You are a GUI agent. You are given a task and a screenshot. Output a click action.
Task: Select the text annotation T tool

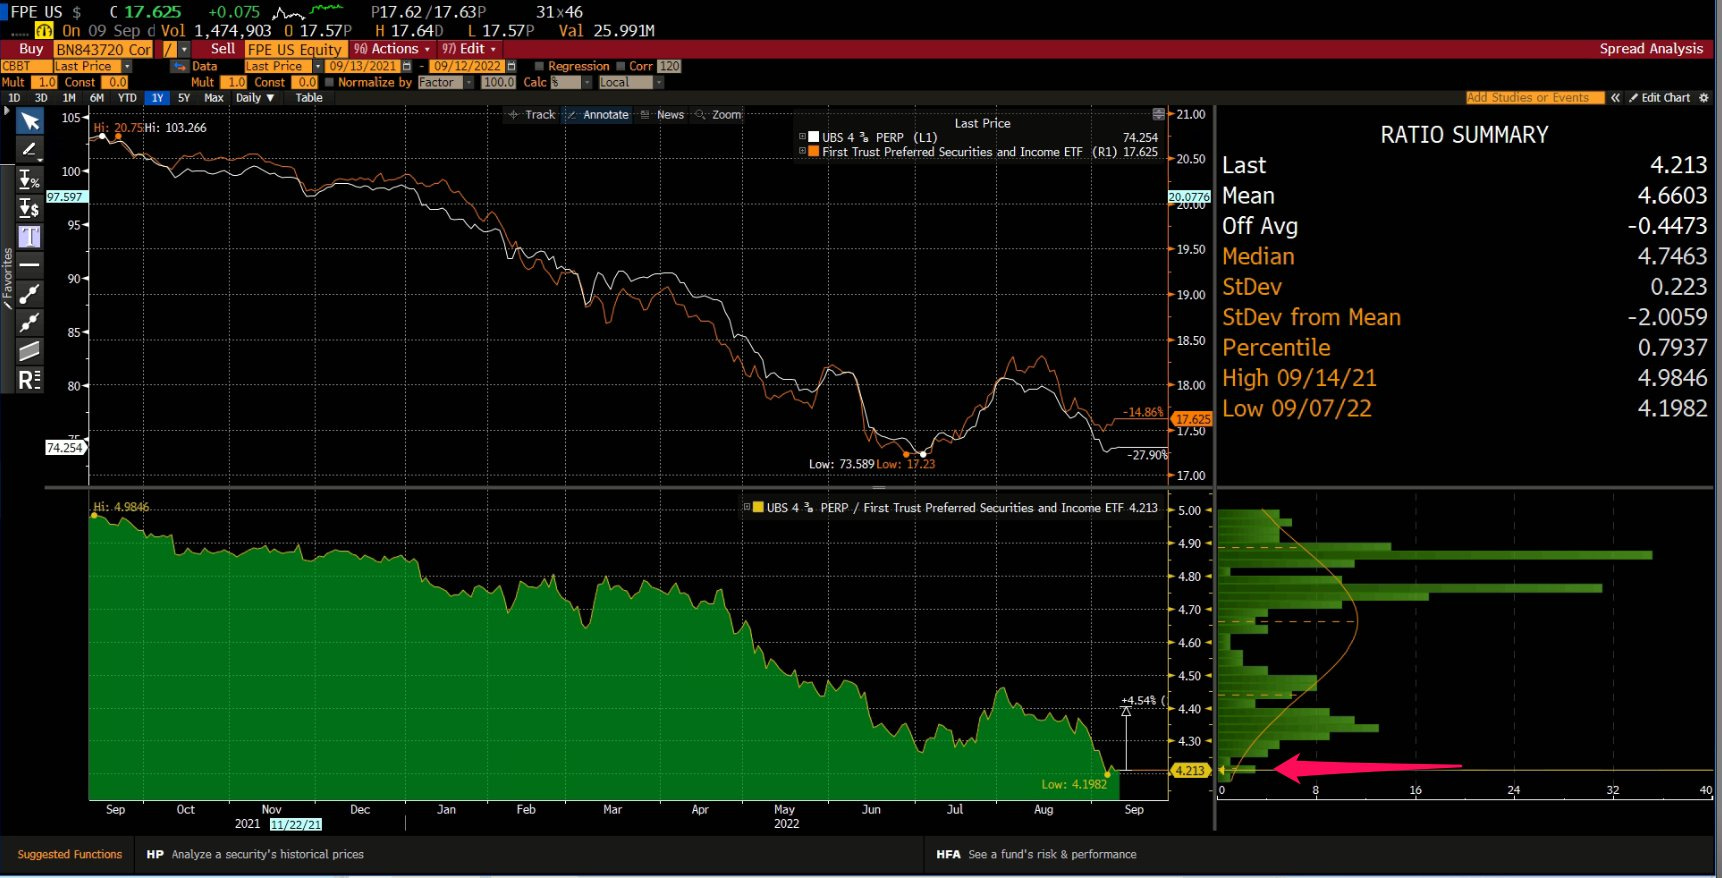pyautogui.click(x=30, y=236)
